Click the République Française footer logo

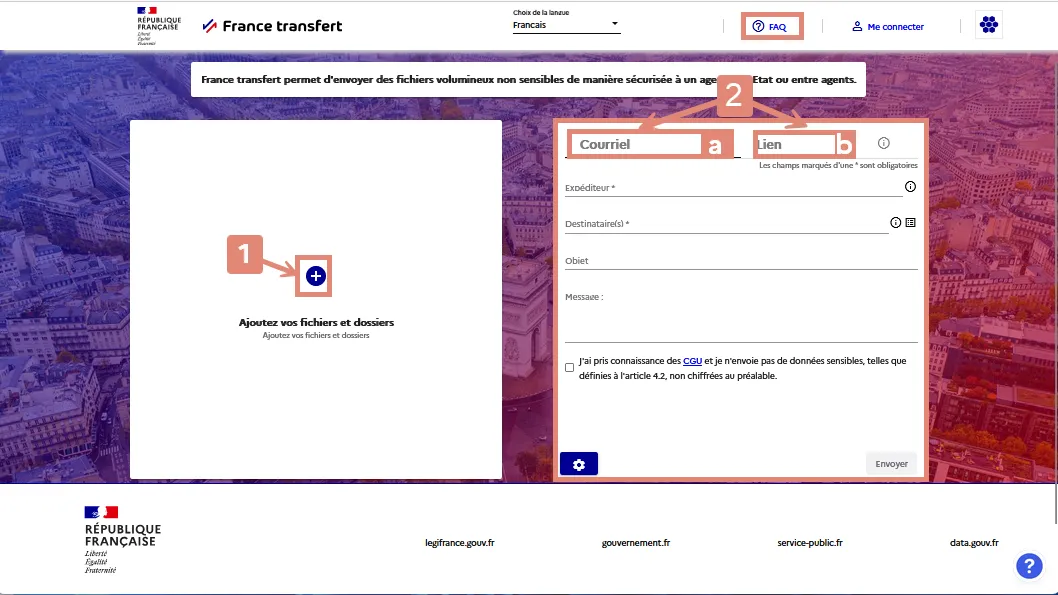pos(122,540)
